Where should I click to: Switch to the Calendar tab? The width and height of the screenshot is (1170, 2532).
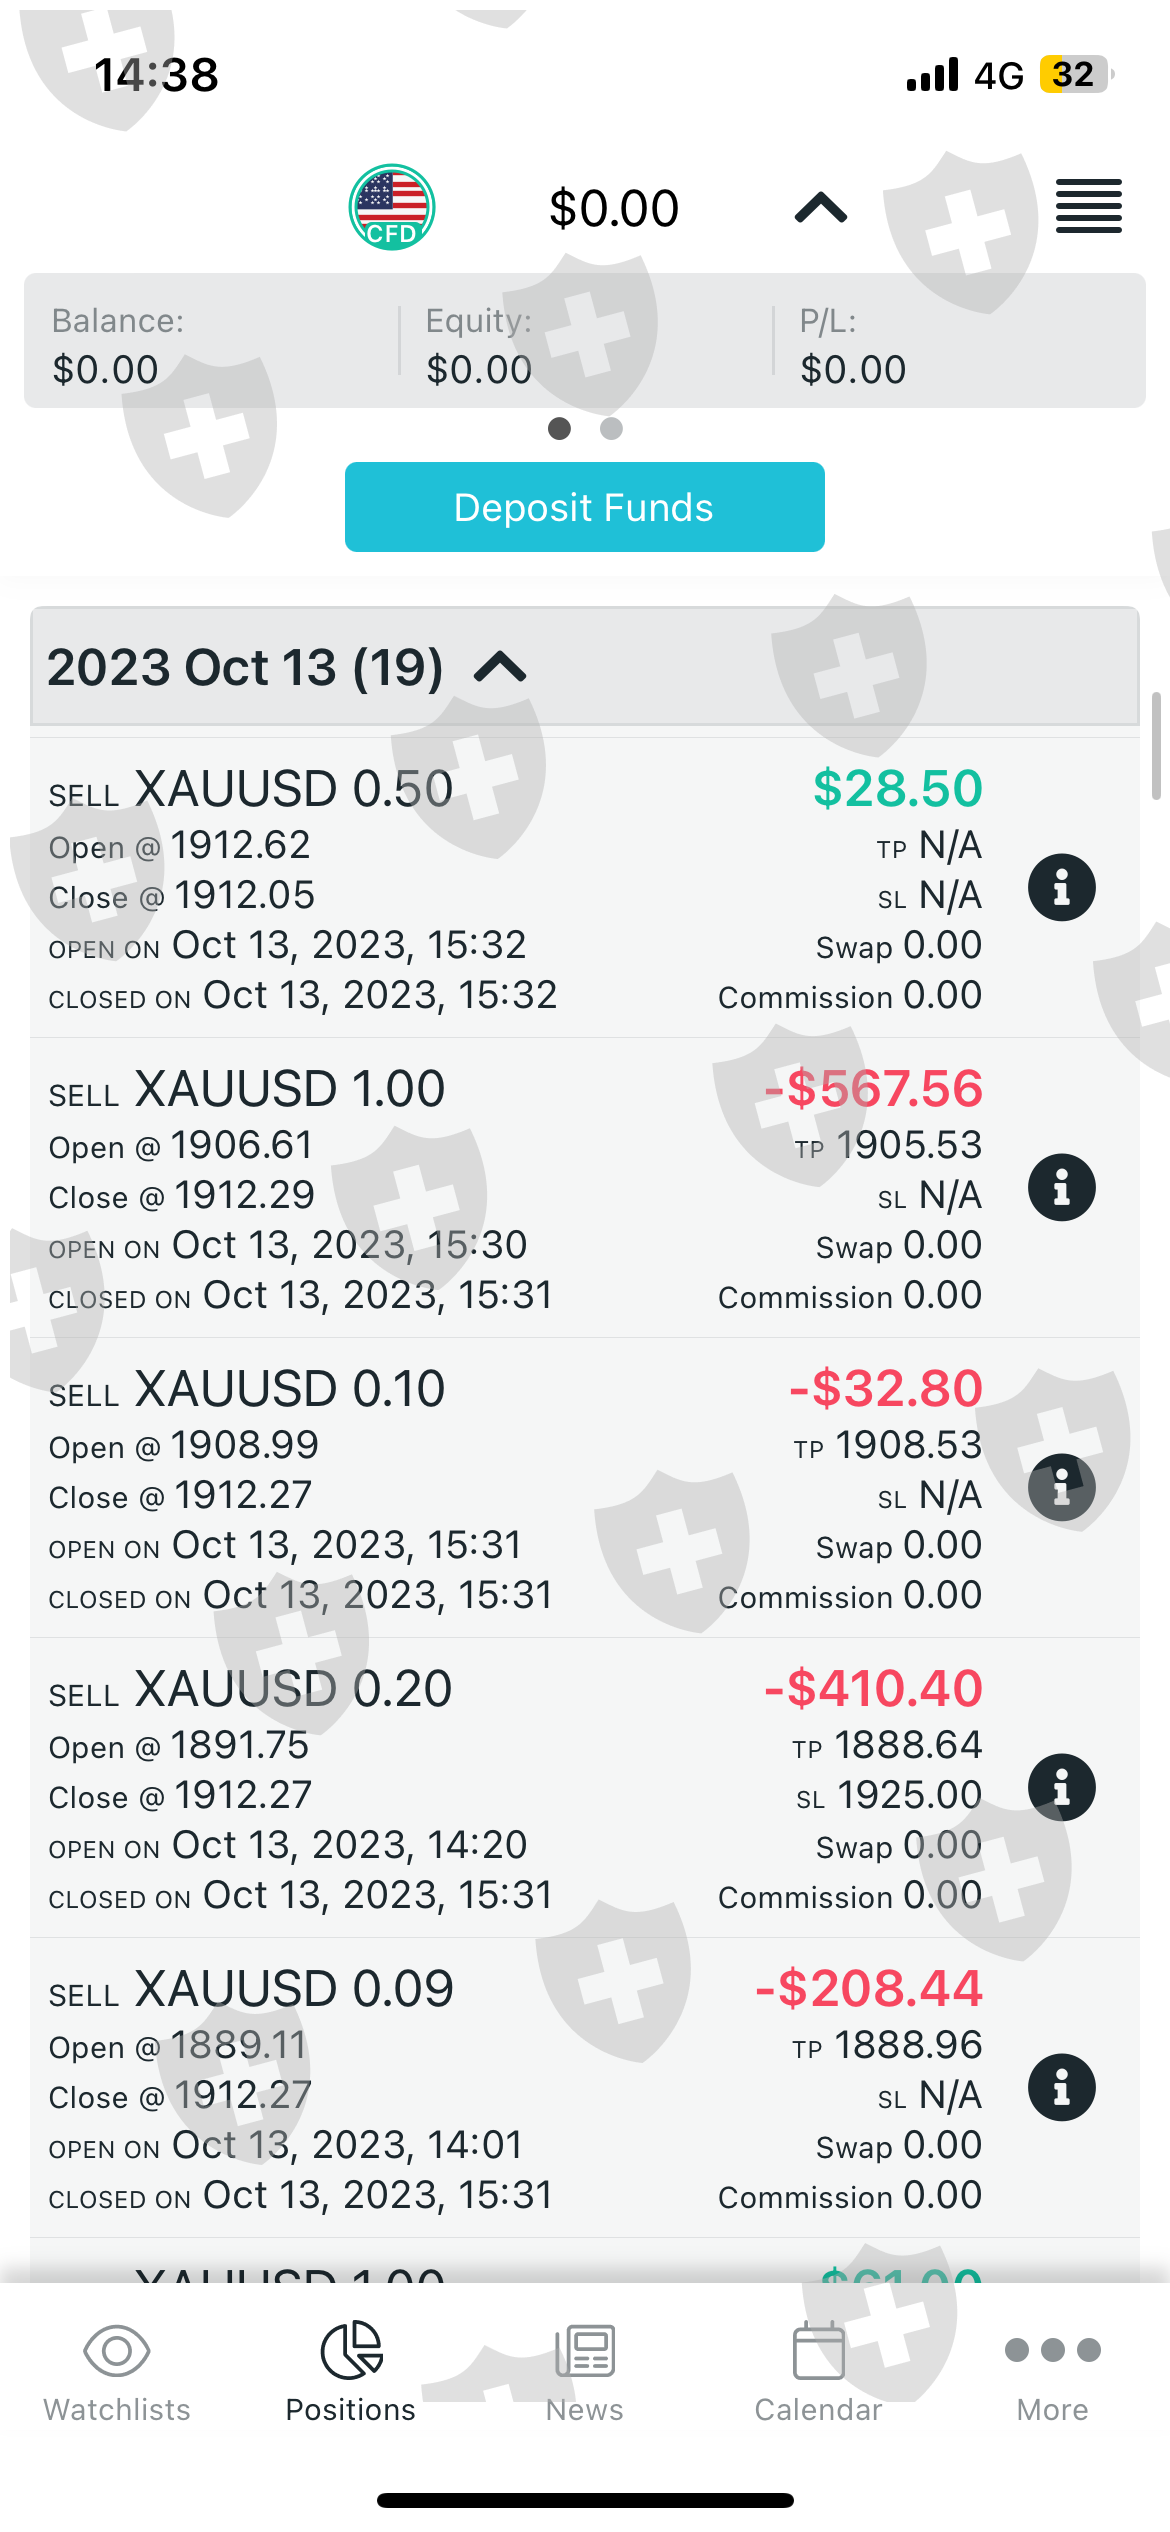coord(818,2370)
